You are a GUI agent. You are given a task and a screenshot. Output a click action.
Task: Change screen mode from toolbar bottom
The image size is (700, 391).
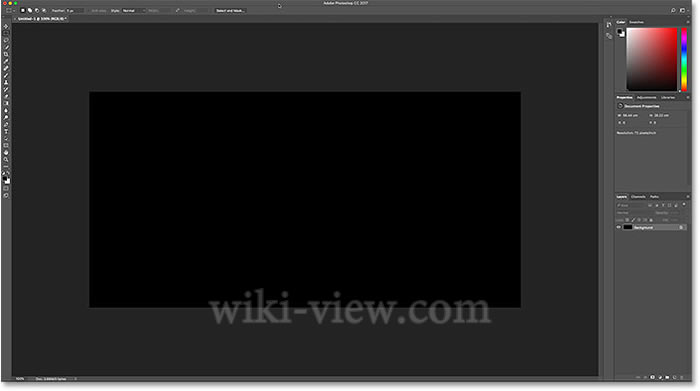[6, 195]
